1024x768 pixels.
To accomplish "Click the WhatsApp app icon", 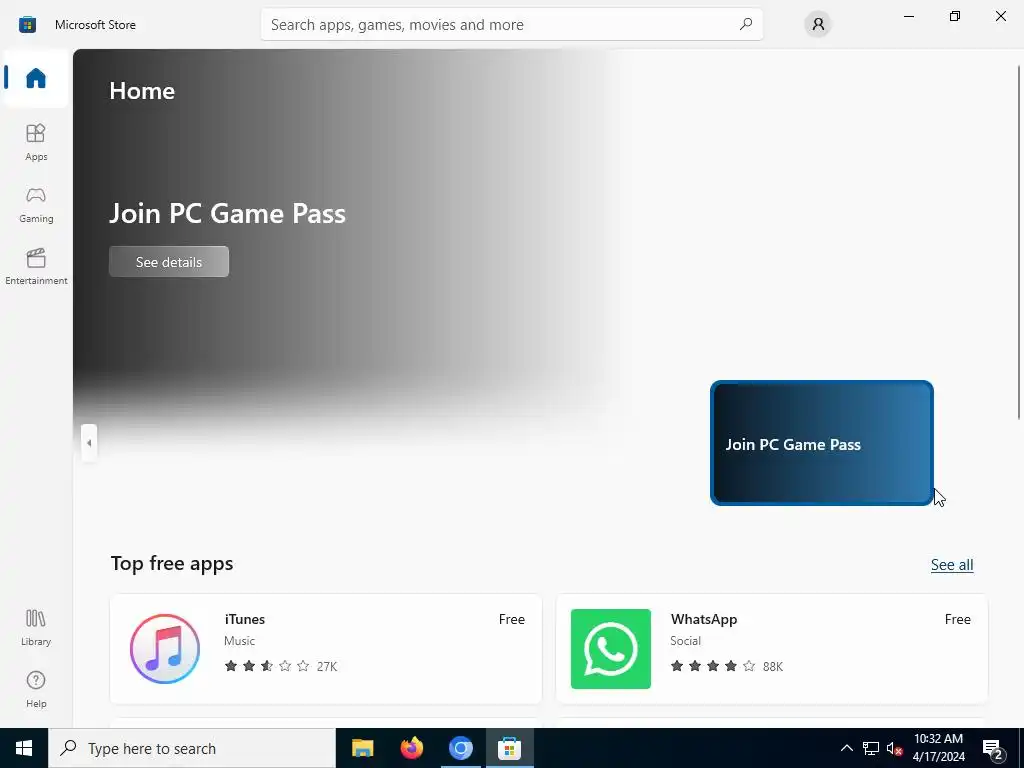I will point(611,648).
